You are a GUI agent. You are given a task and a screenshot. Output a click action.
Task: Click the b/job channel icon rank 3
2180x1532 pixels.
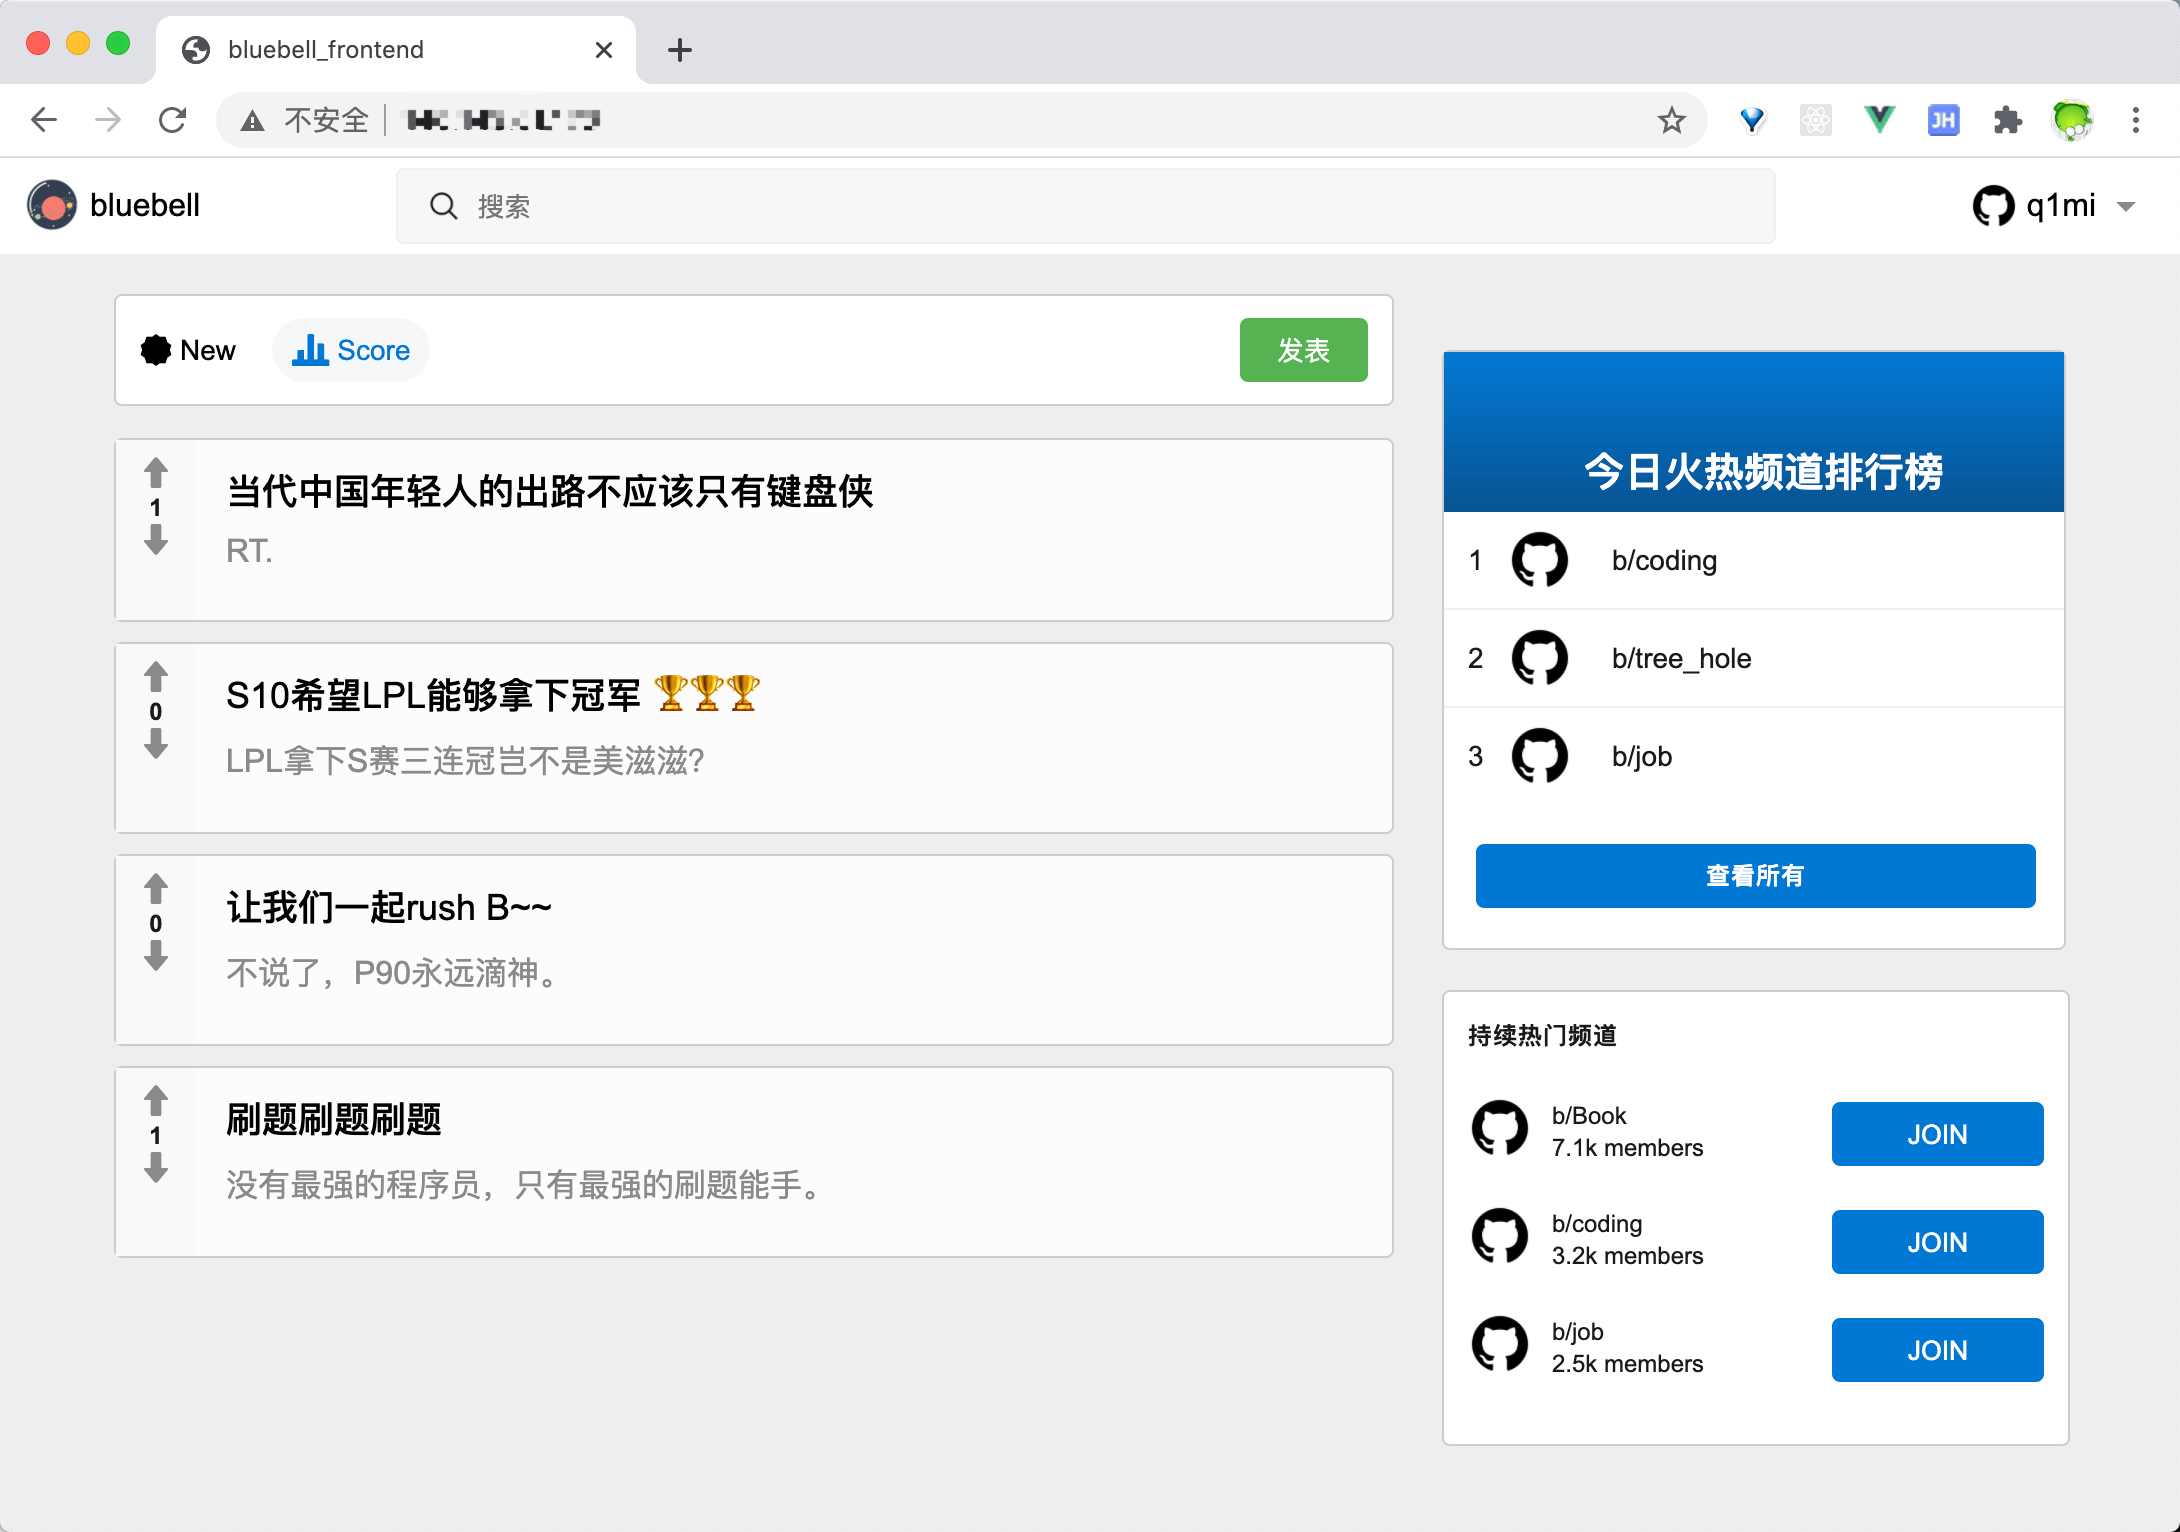pos(1540,754)
